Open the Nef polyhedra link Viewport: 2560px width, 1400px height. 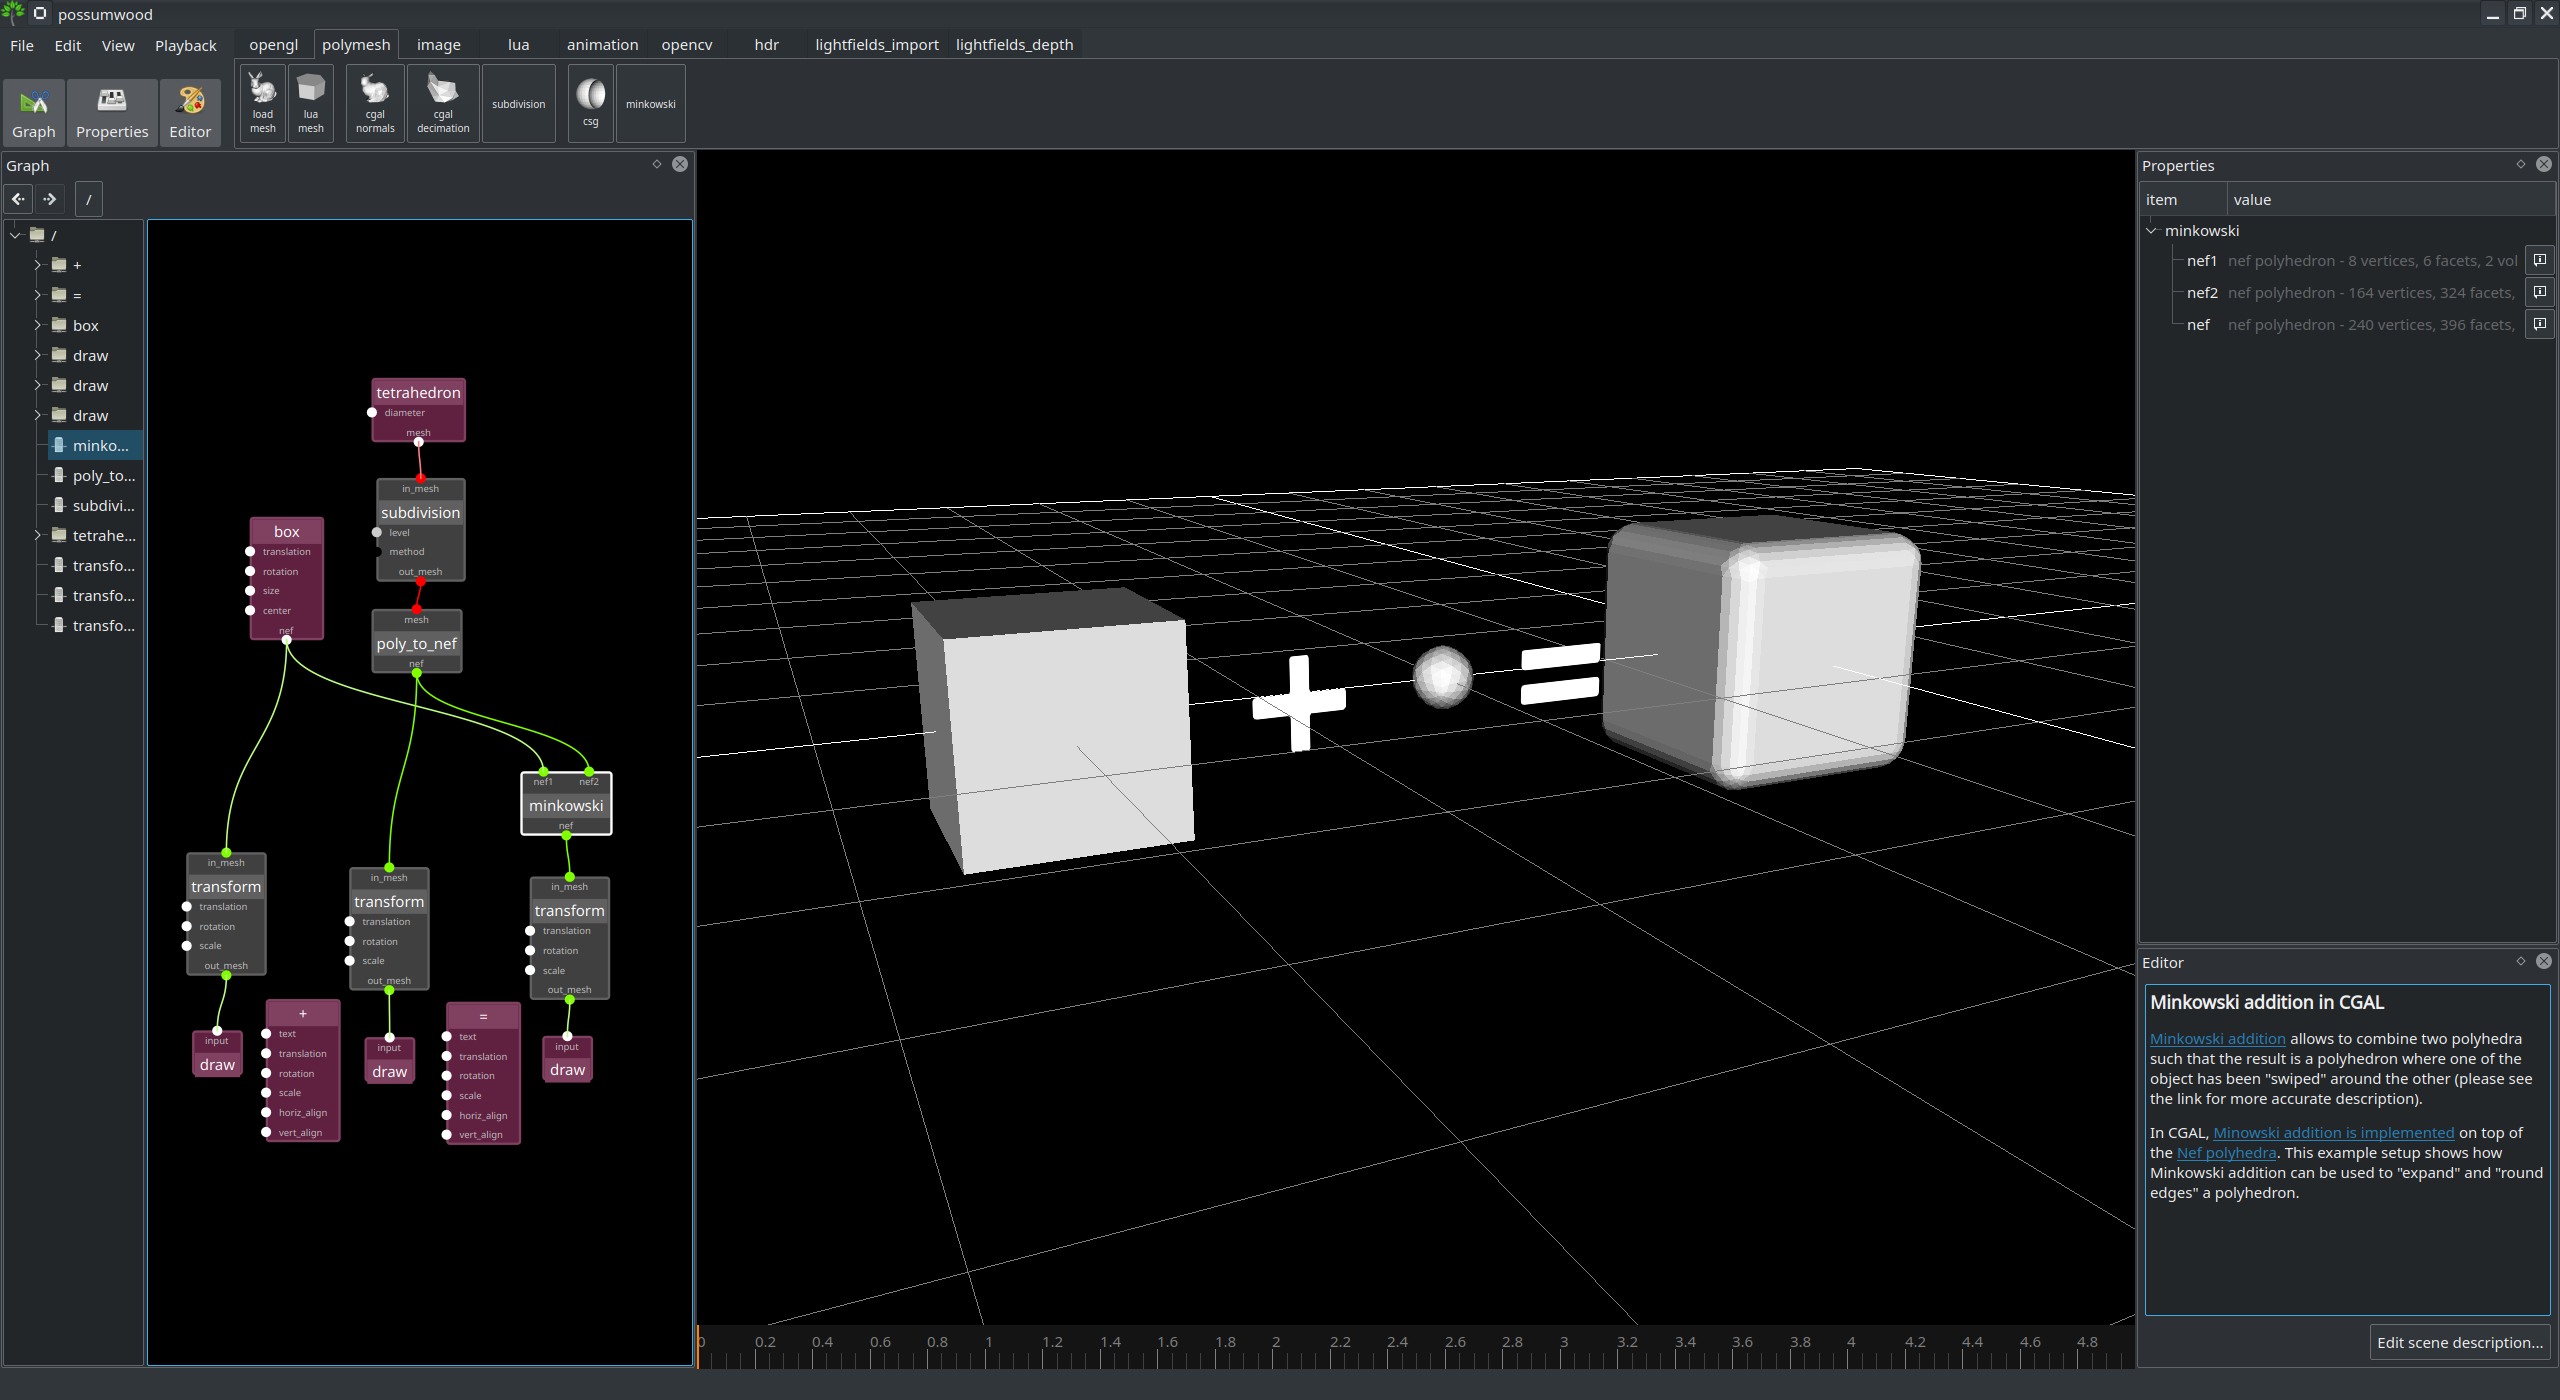coord(2225,1153)
